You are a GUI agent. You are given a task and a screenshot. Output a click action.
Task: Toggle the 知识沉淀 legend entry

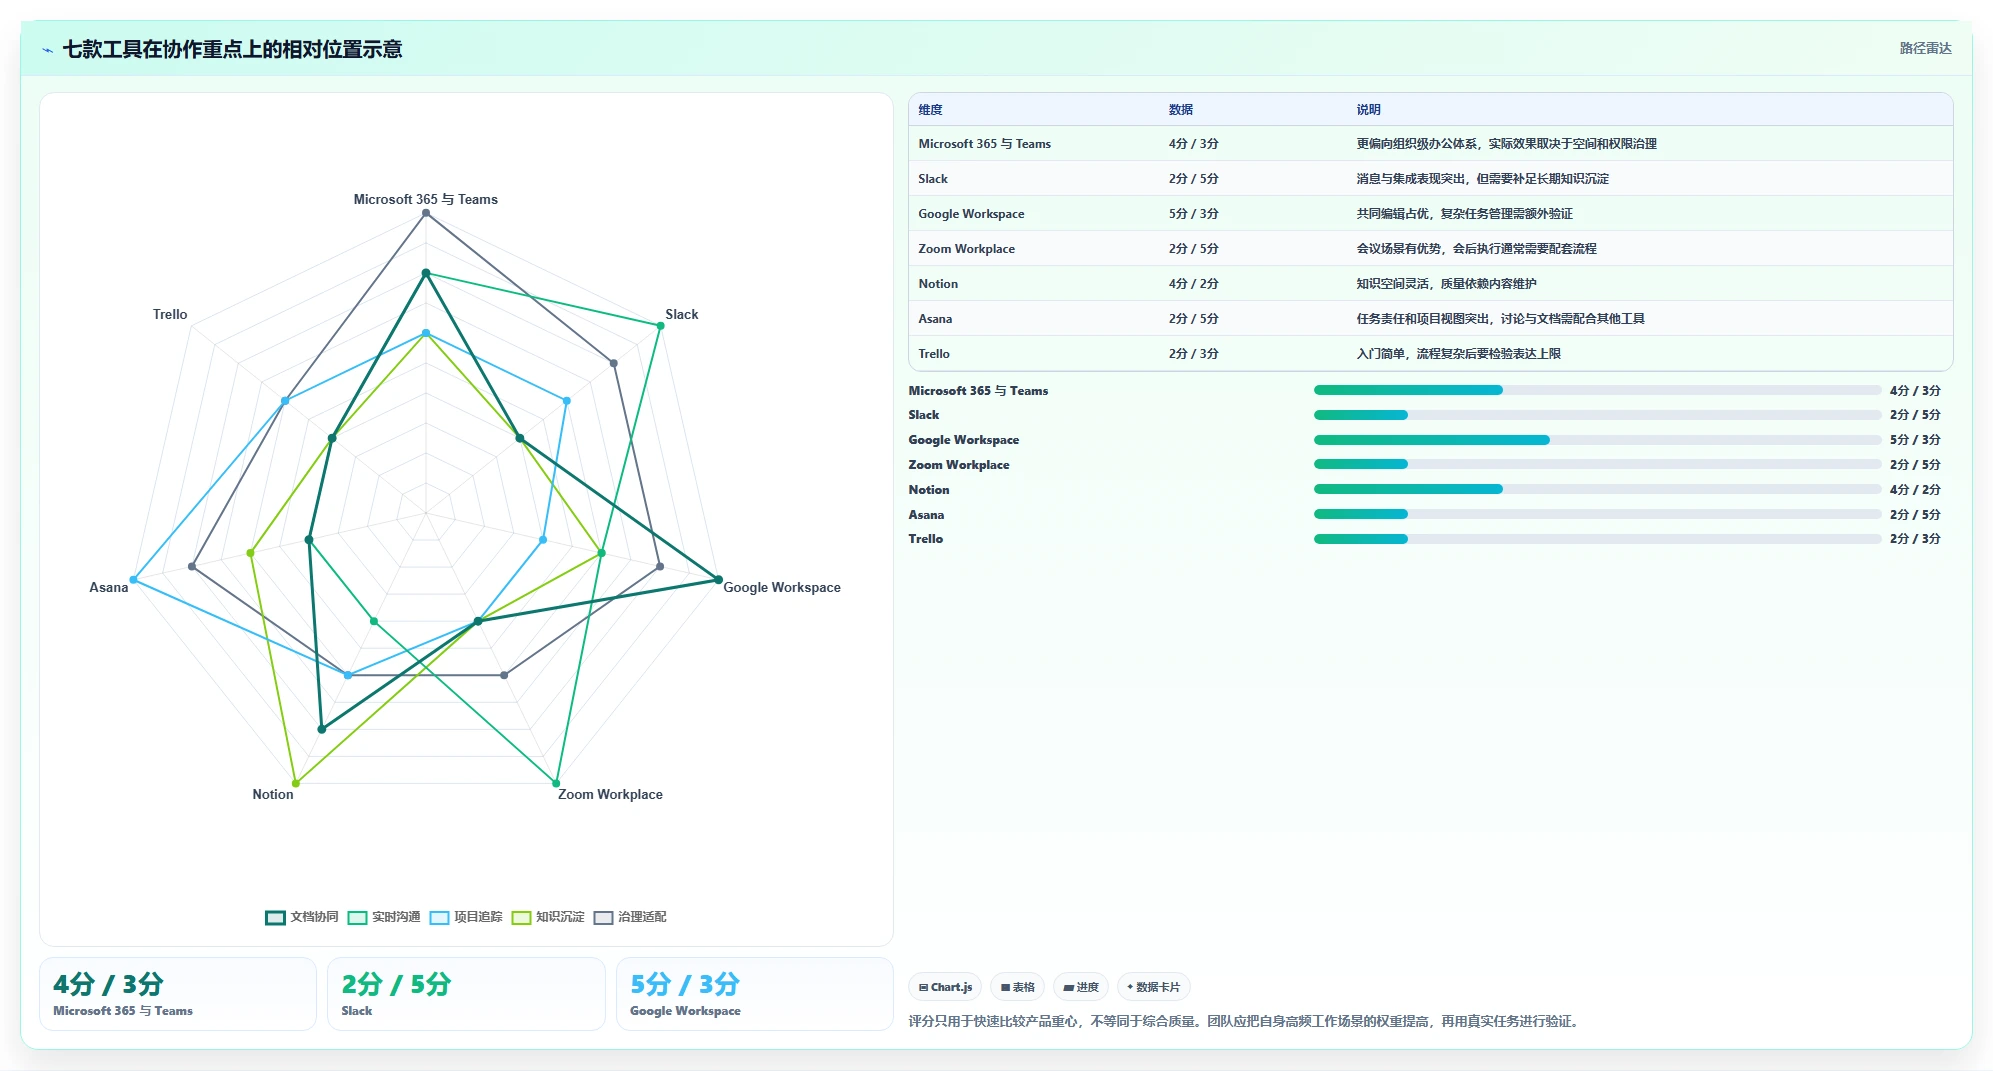click(x=548, y=917)
